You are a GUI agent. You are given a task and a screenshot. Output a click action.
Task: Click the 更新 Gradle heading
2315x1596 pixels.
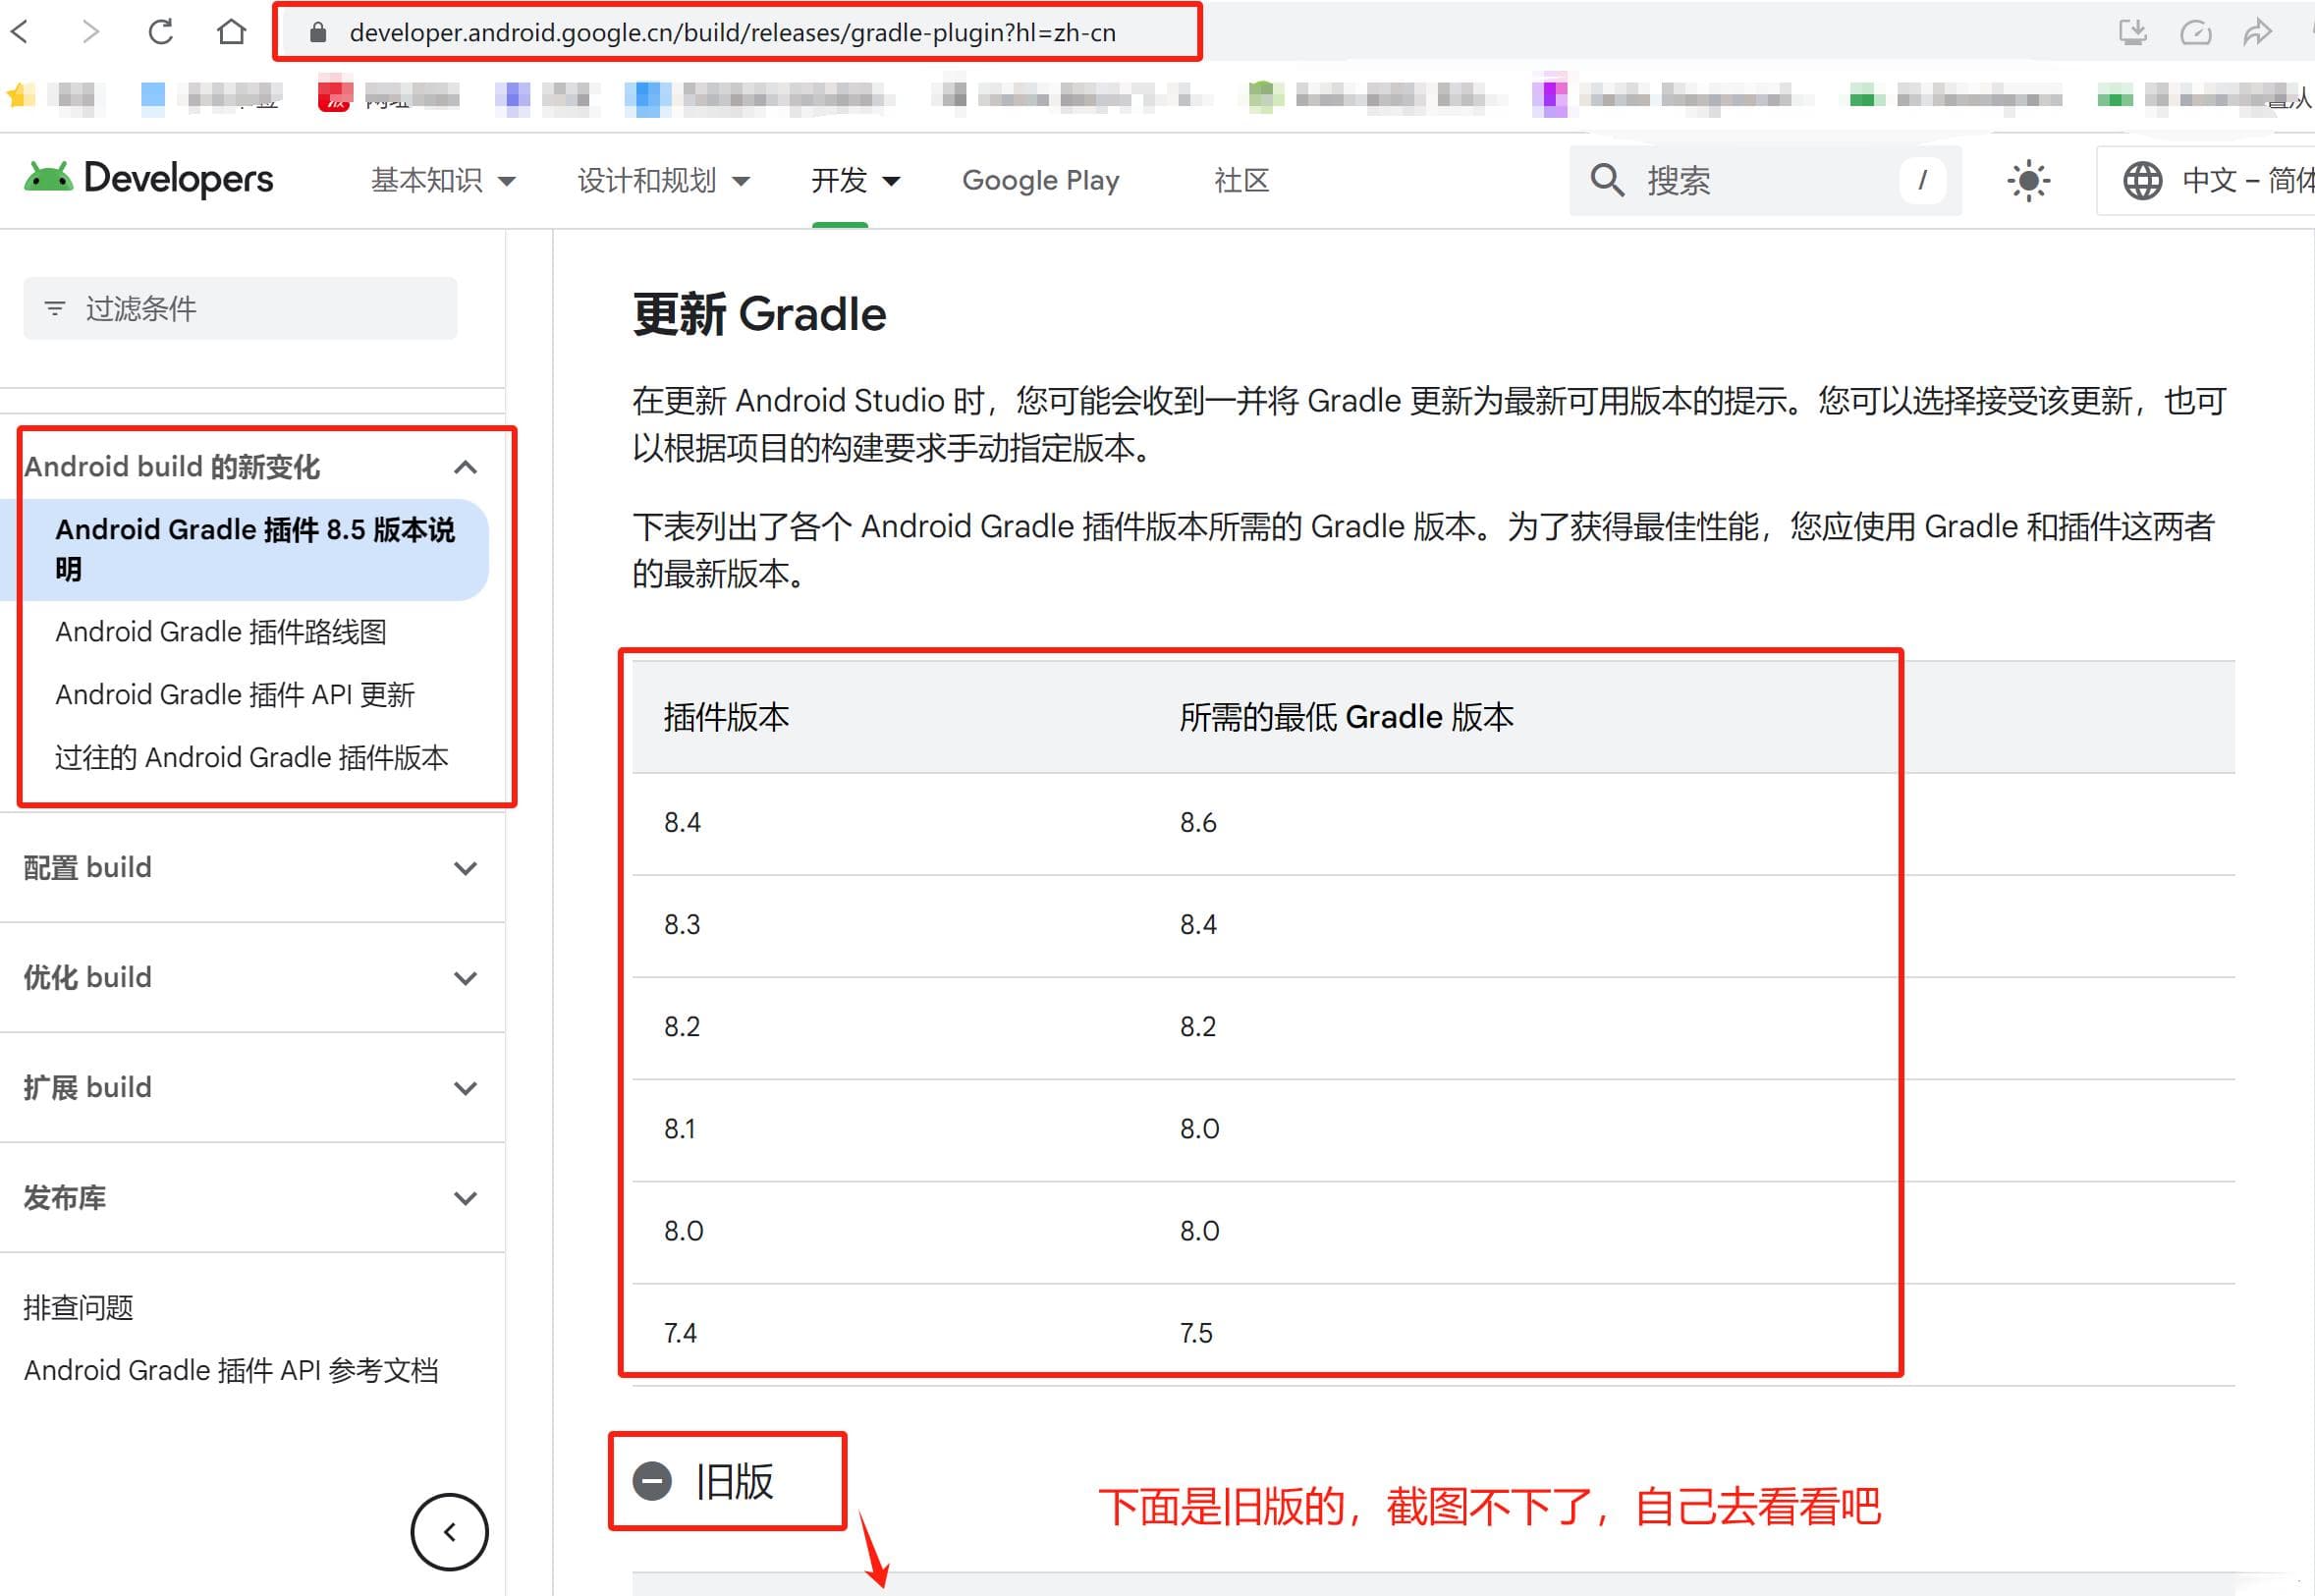[760, 314]
